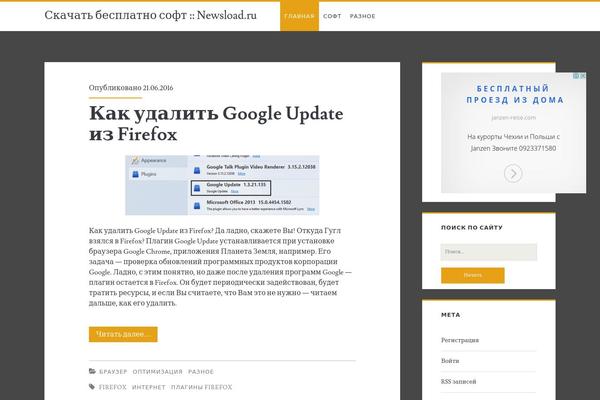Open the РАЗНОЕ menu item in header
The height and width of the screenshot is (400, 600).
362,16
